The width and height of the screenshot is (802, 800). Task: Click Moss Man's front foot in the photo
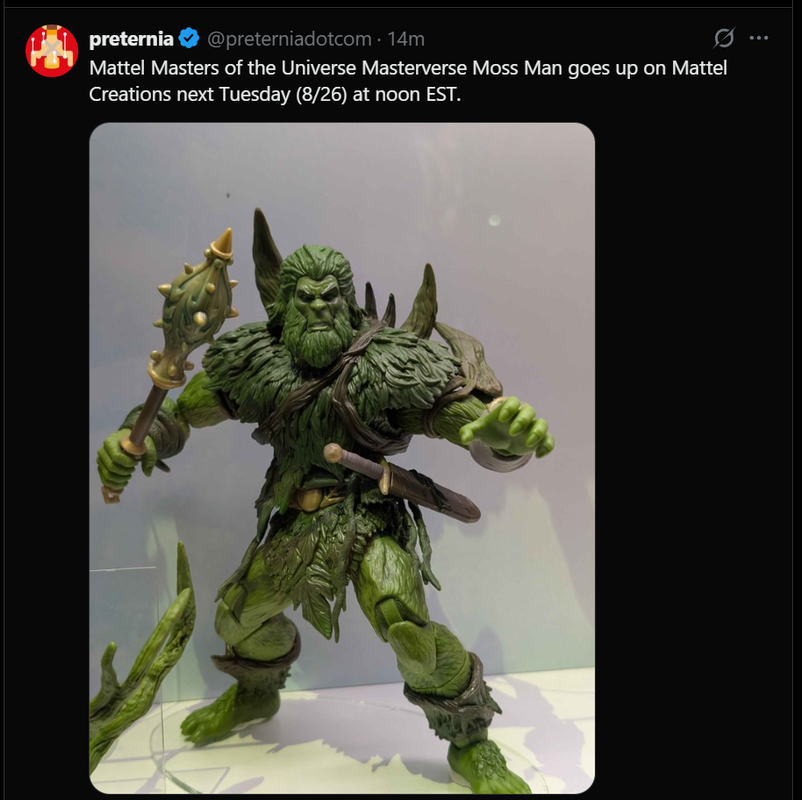coord(490,765)
